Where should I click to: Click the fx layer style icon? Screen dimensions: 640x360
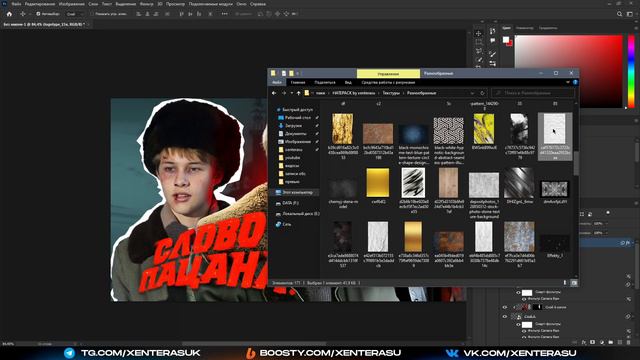point(584,342)
